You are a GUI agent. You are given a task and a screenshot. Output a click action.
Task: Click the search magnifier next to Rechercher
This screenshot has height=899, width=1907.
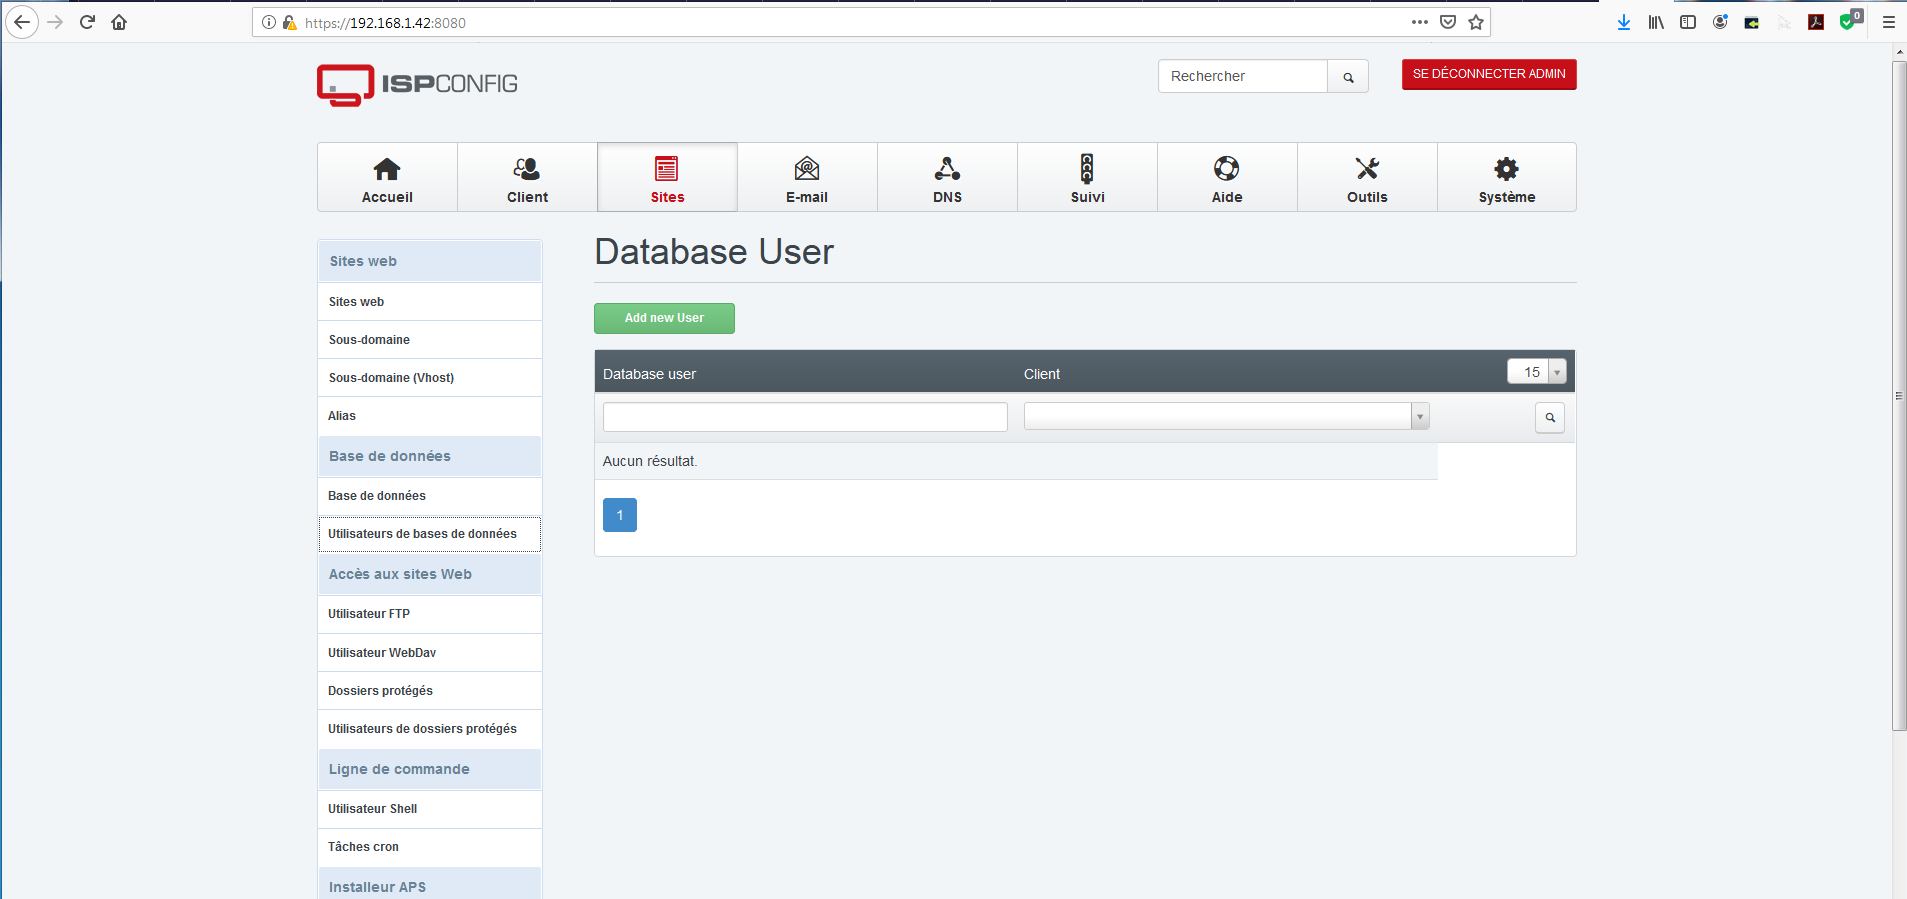1348,76
